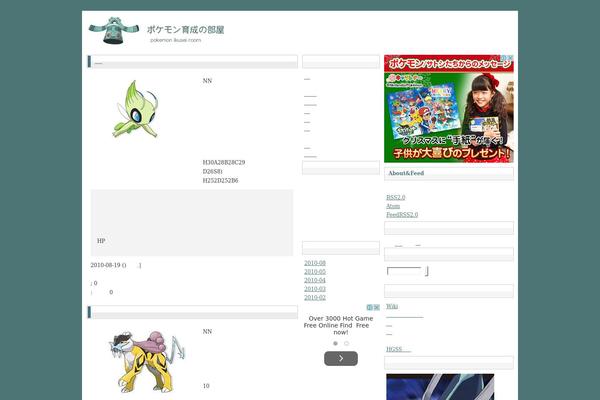The height and width of the screenshot is (400, 600).
Task: Click the search submit button beside input
Action: pyautogui.click(x=426, y=271)
